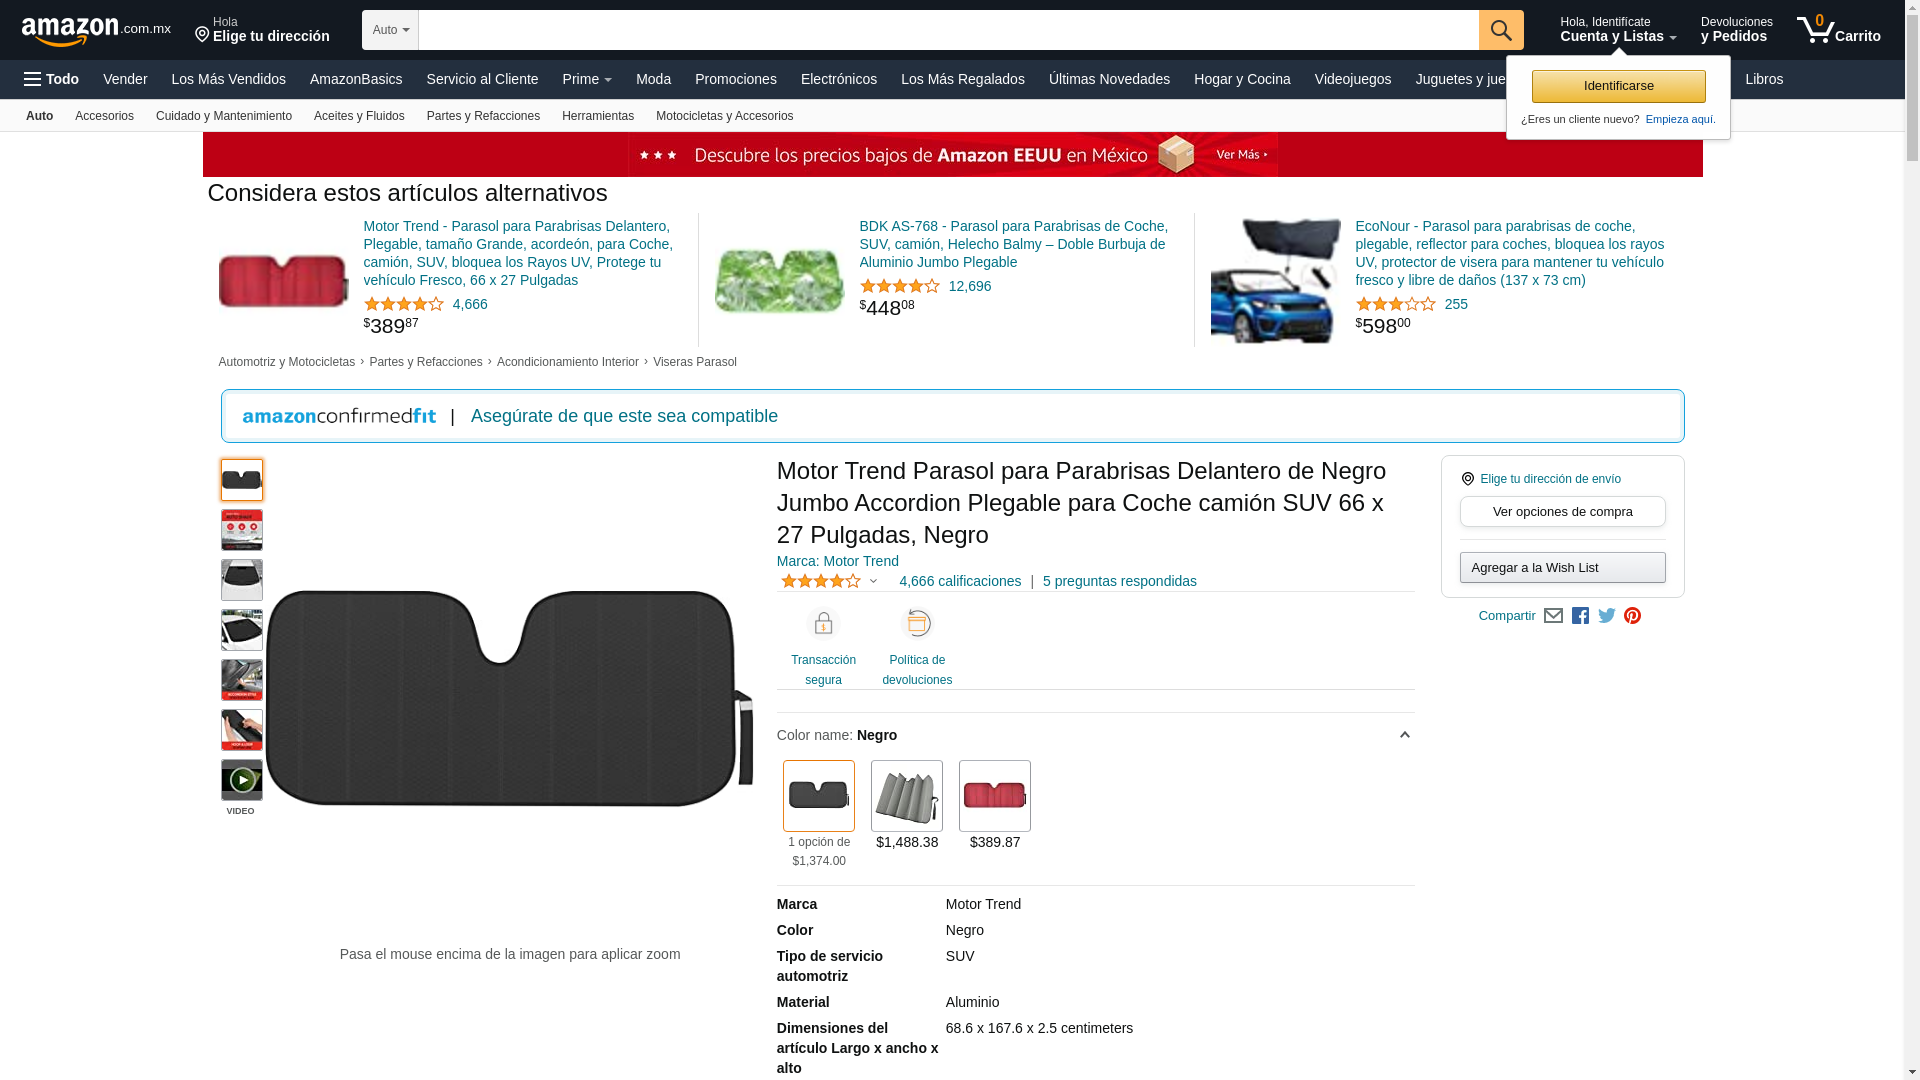
Task: Collapse the Color name section chevron
Action: pyautogui.click(x=1404, y=735)
